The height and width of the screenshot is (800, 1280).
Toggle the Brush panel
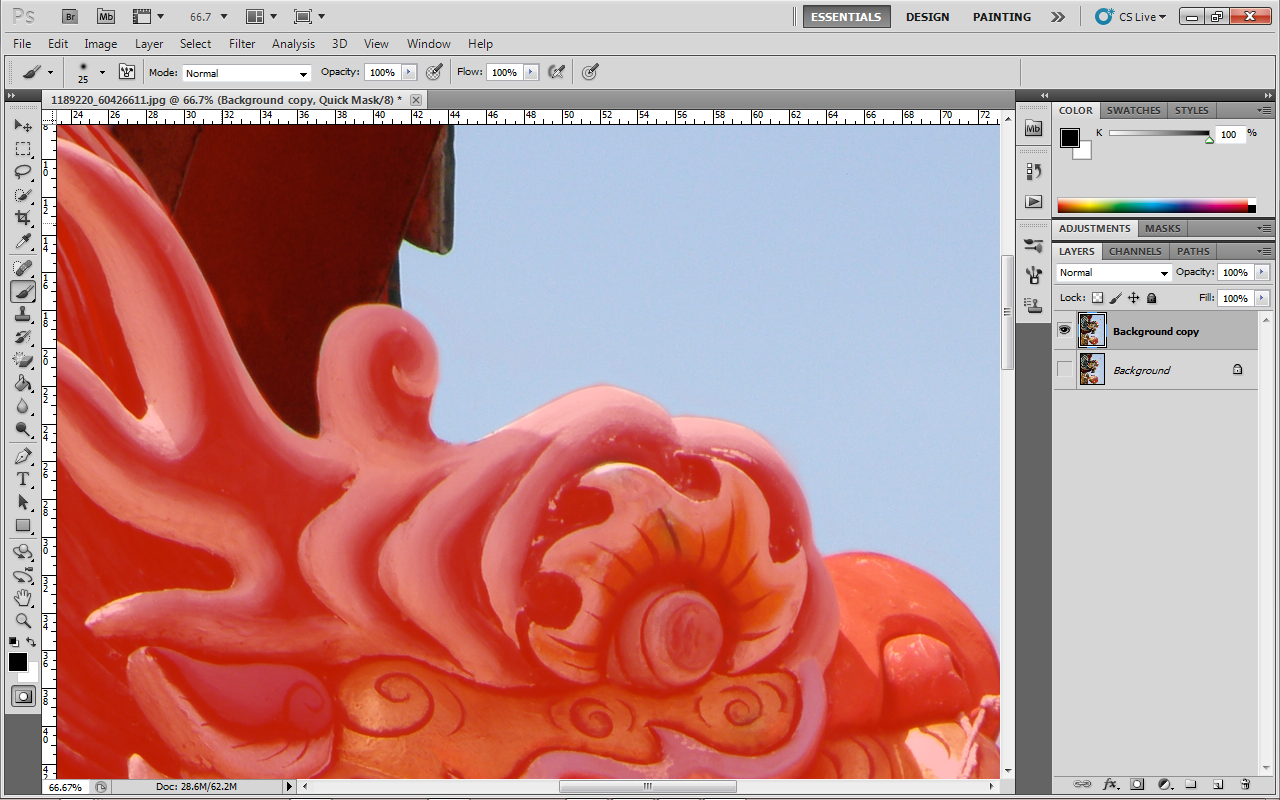[x=127, y=72]
